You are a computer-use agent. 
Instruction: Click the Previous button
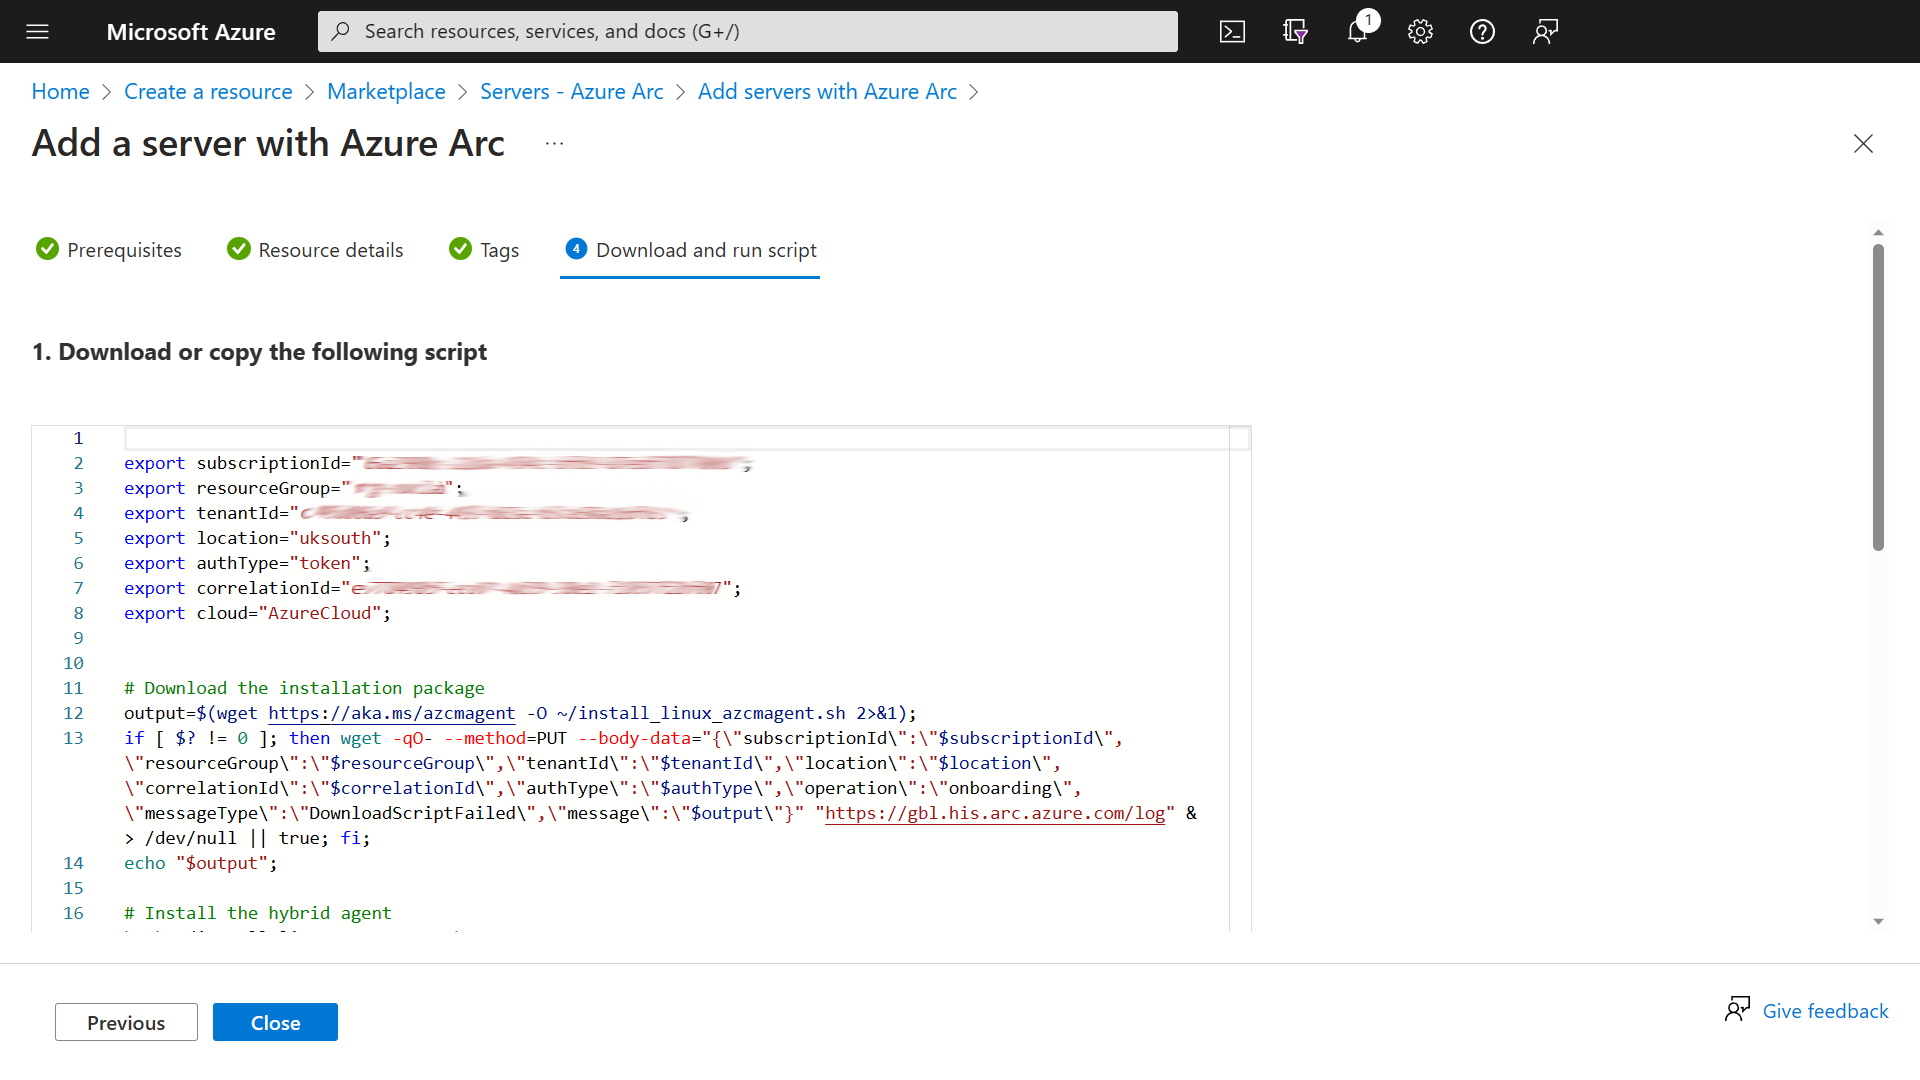(125, 1022)
